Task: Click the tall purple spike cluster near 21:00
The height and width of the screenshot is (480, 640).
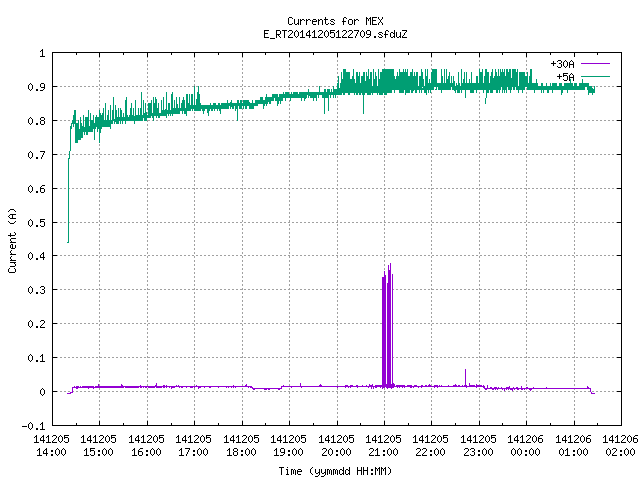Action: point(388,325)
